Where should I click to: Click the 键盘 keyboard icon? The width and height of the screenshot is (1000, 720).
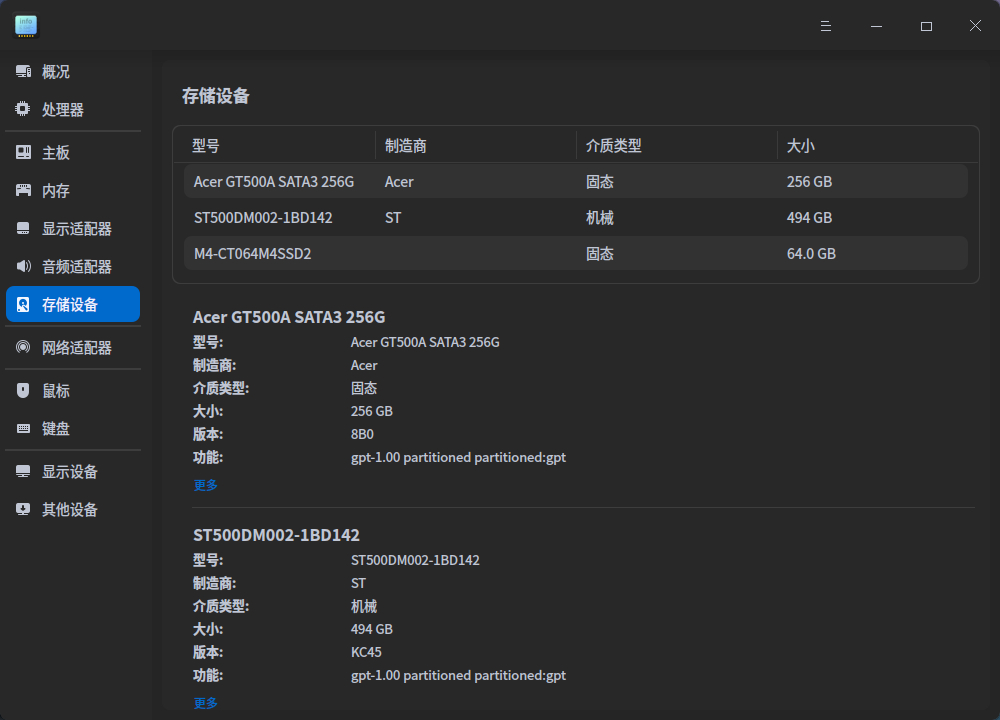[x=23, y=429]
